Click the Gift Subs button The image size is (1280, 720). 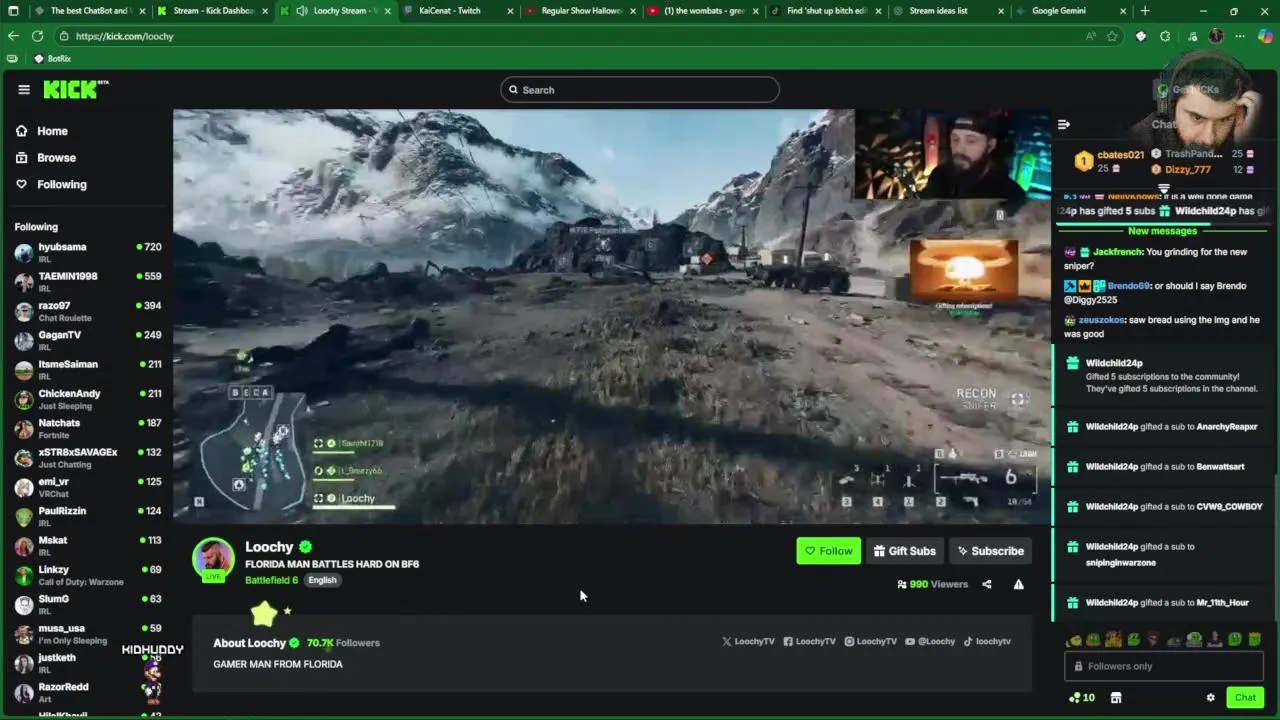(x=904, y=551)
